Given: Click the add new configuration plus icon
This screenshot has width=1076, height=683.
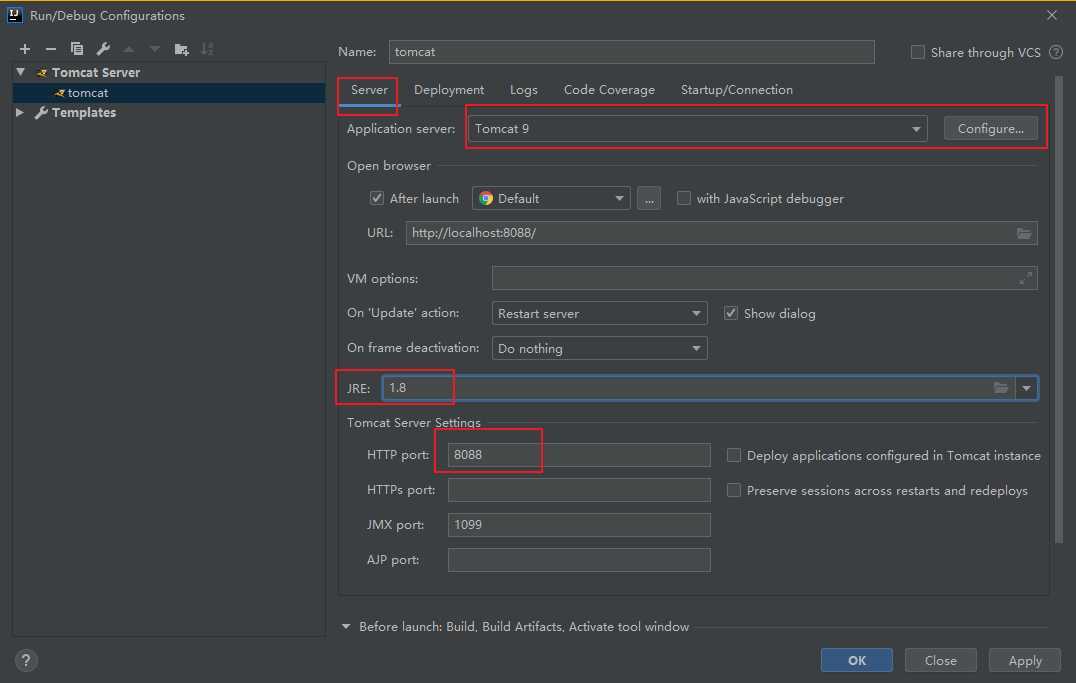Looking at the screenshot, I should pyautogui.click(x=24, y=49).
